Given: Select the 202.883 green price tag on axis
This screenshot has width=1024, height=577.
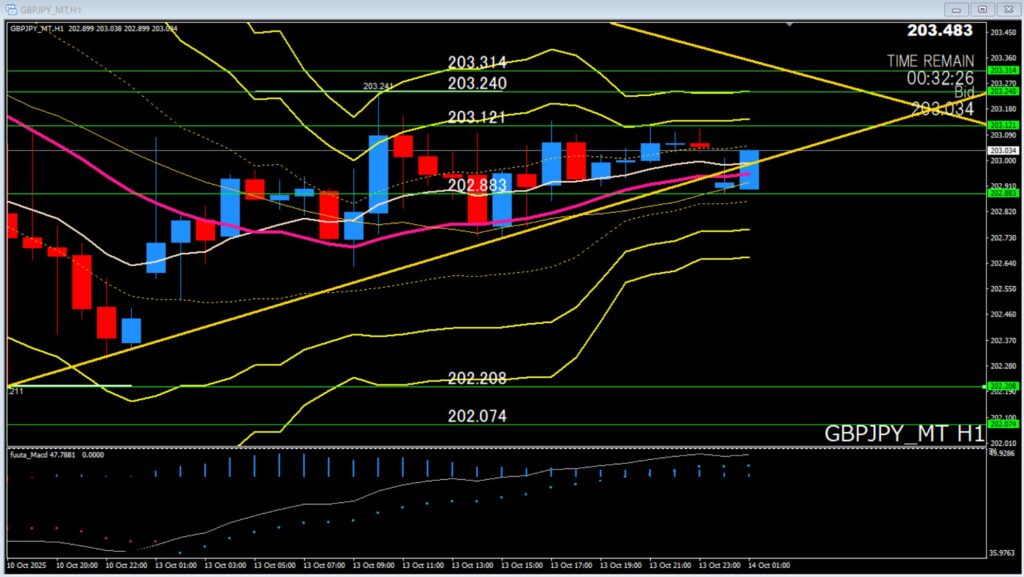Looking at the screenshot, I should 1002,194.
